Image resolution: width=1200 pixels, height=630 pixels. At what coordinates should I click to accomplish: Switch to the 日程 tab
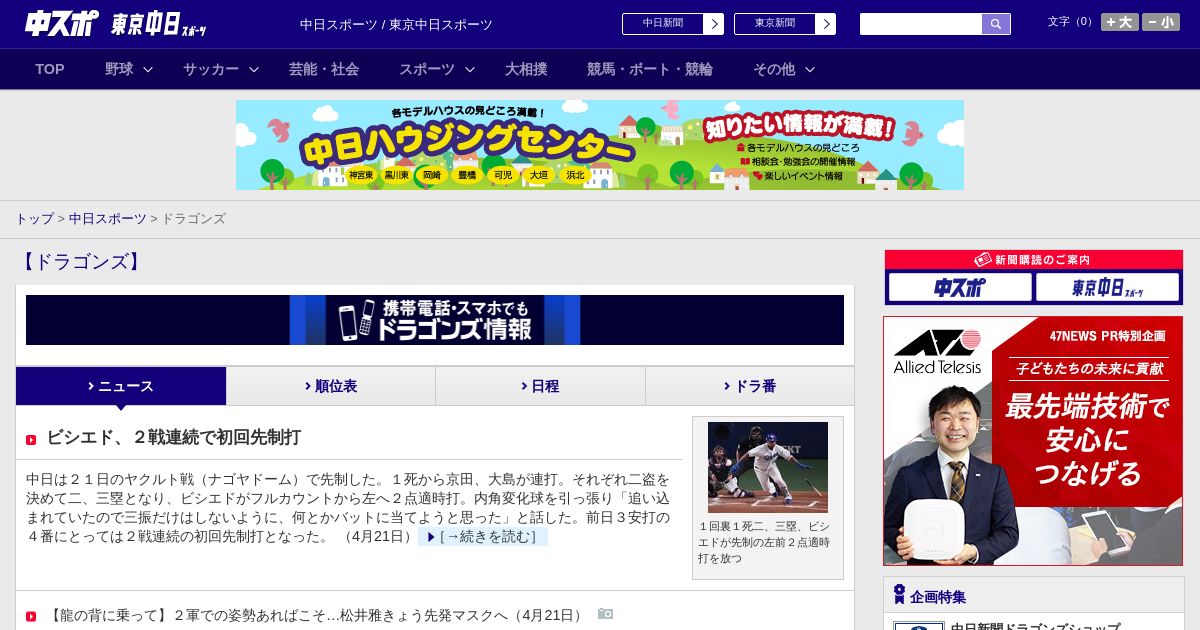pyautogui.click(x=540, y=386)
